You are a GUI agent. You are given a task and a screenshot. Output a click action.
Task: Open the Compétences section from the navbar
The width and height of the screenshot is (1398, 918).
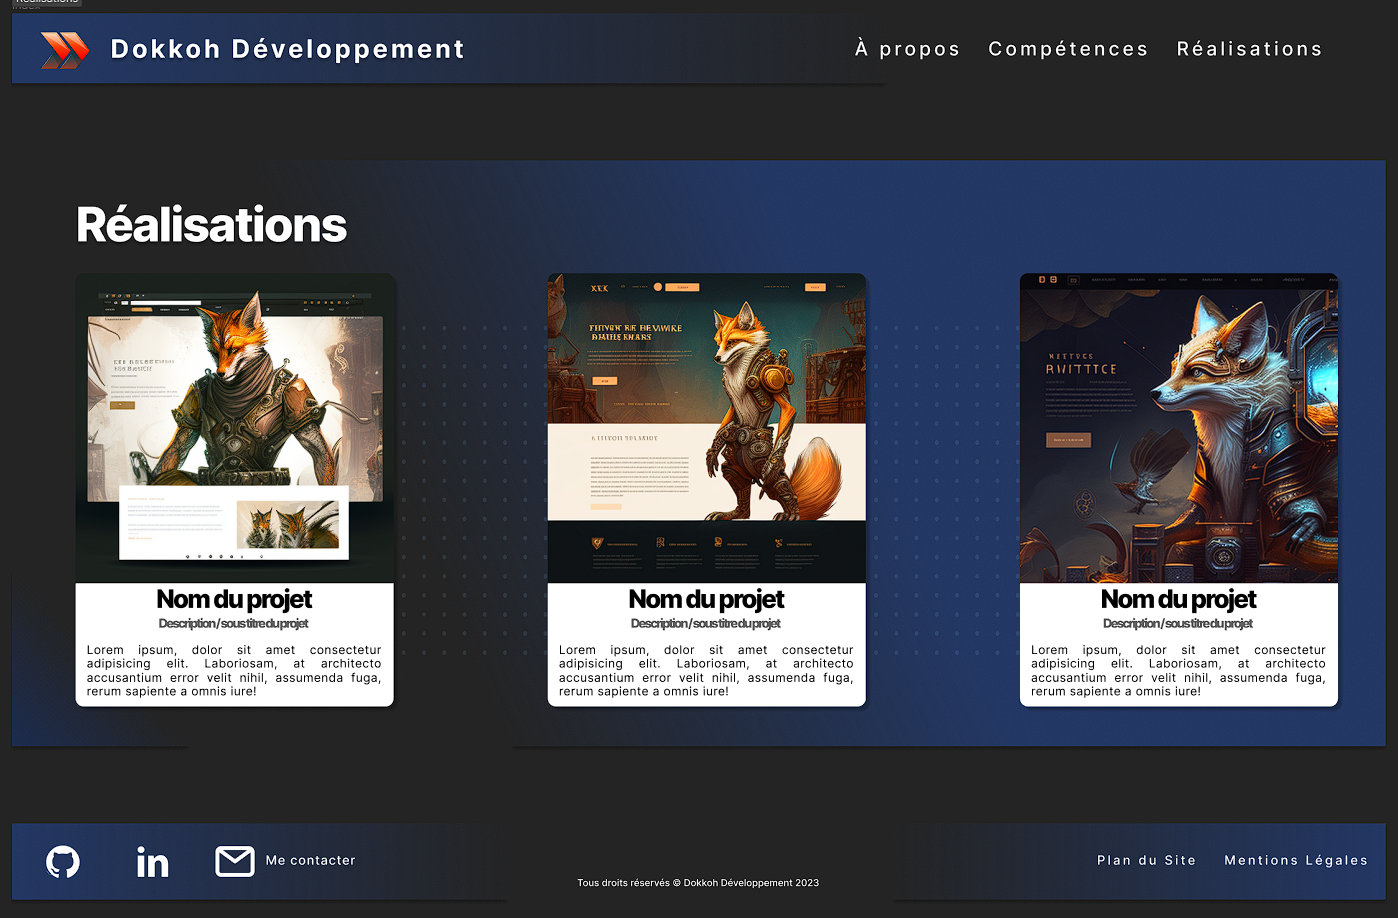pos(1067,48)
